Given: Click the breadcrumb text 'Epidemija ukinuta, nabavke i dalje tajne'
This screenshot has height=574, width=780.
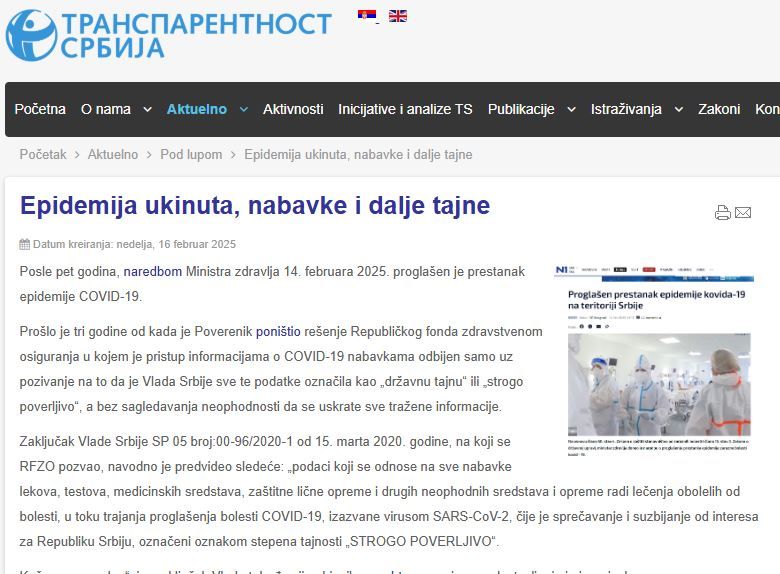Looking at the screenshot, I should [x=358, y=155].
